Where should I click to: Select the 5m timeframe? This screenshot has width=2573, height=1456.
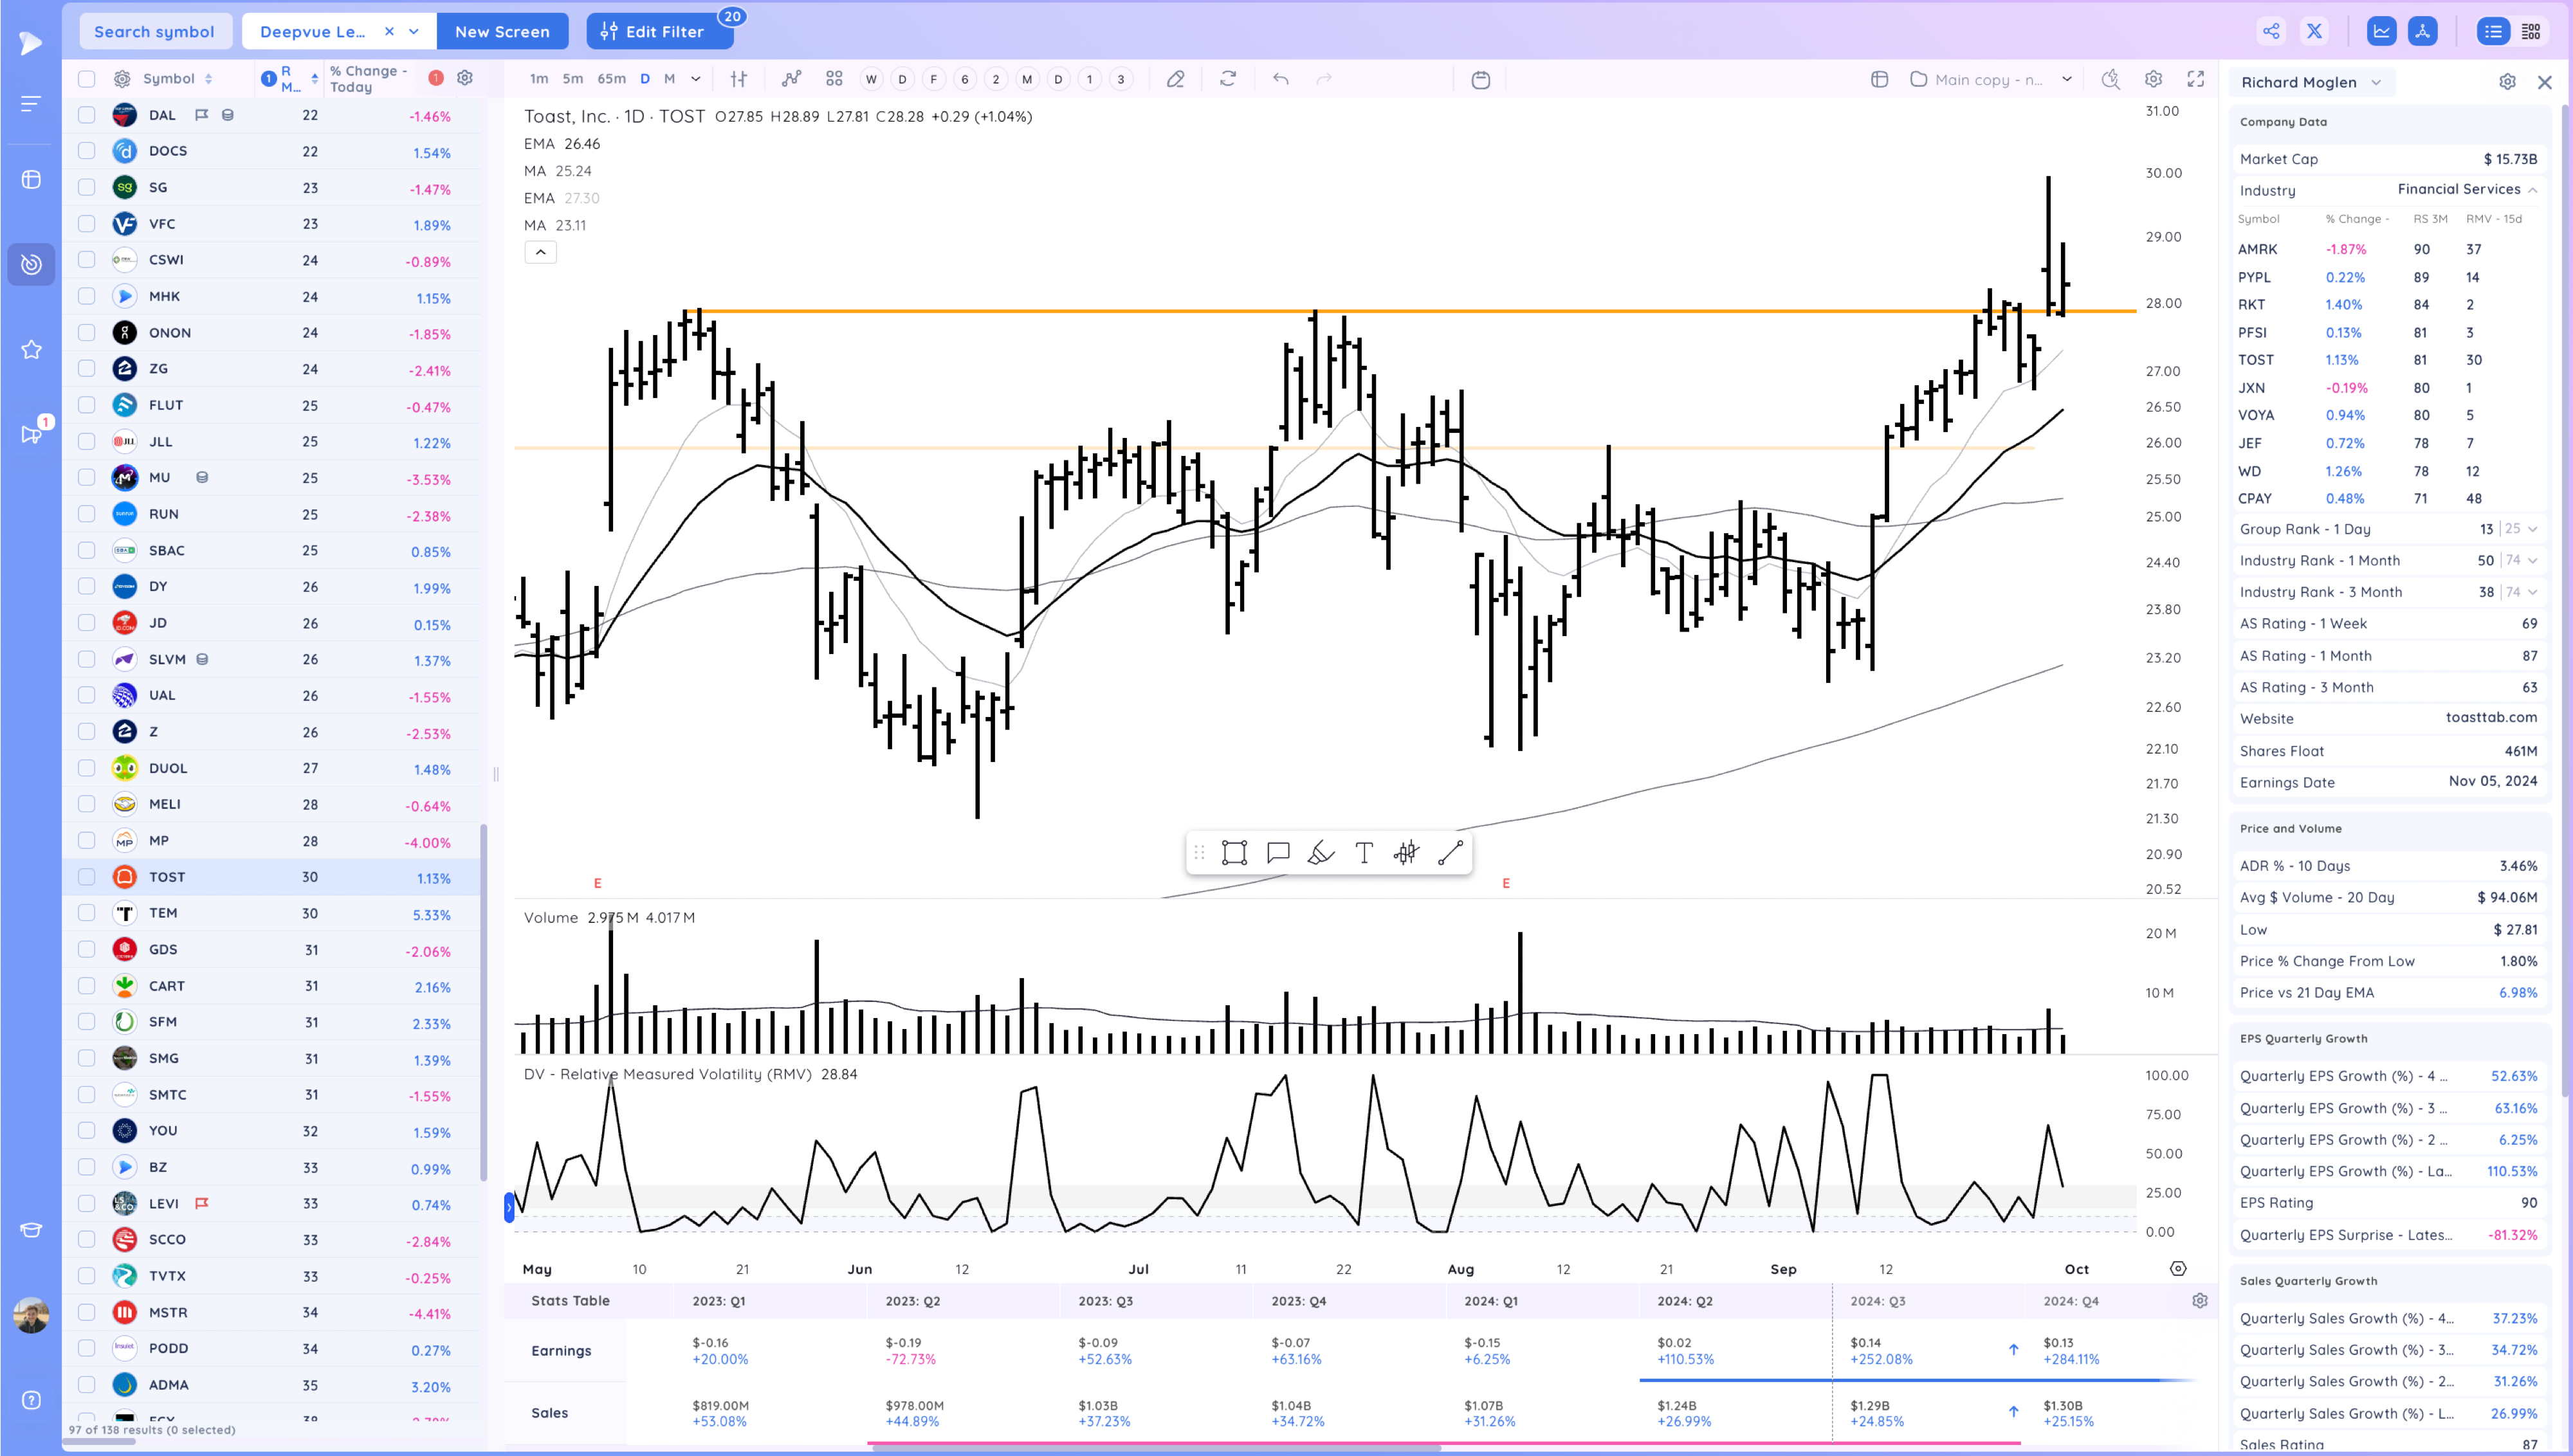(573, 79)
